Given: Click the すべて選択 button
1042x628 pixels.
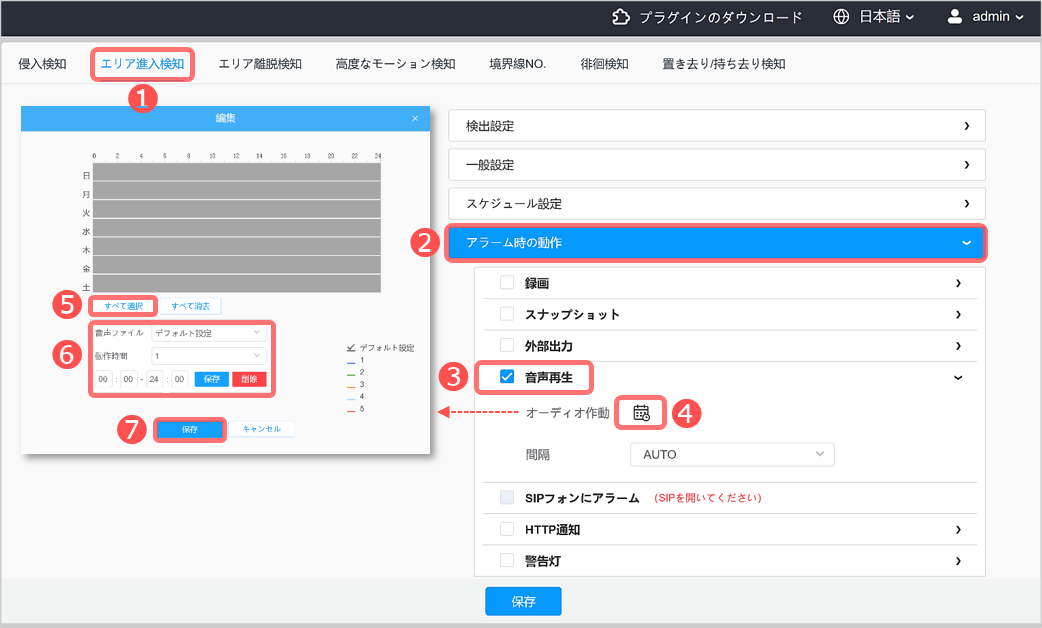Looking at the screenshot, I should tap(123, 305).
